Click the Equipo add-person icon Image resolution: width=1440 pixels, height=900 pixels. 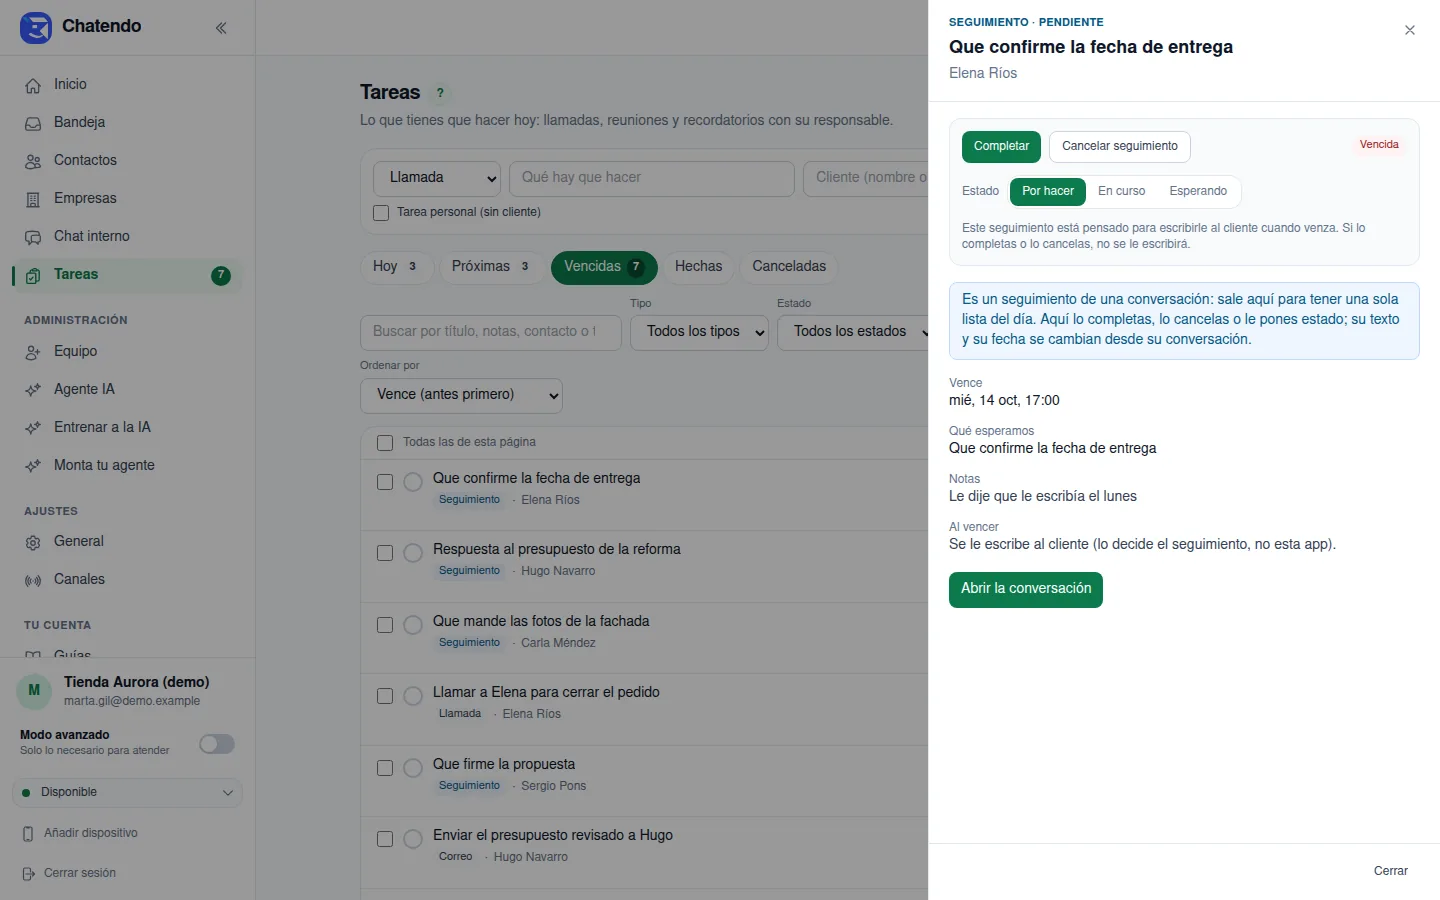33,352
